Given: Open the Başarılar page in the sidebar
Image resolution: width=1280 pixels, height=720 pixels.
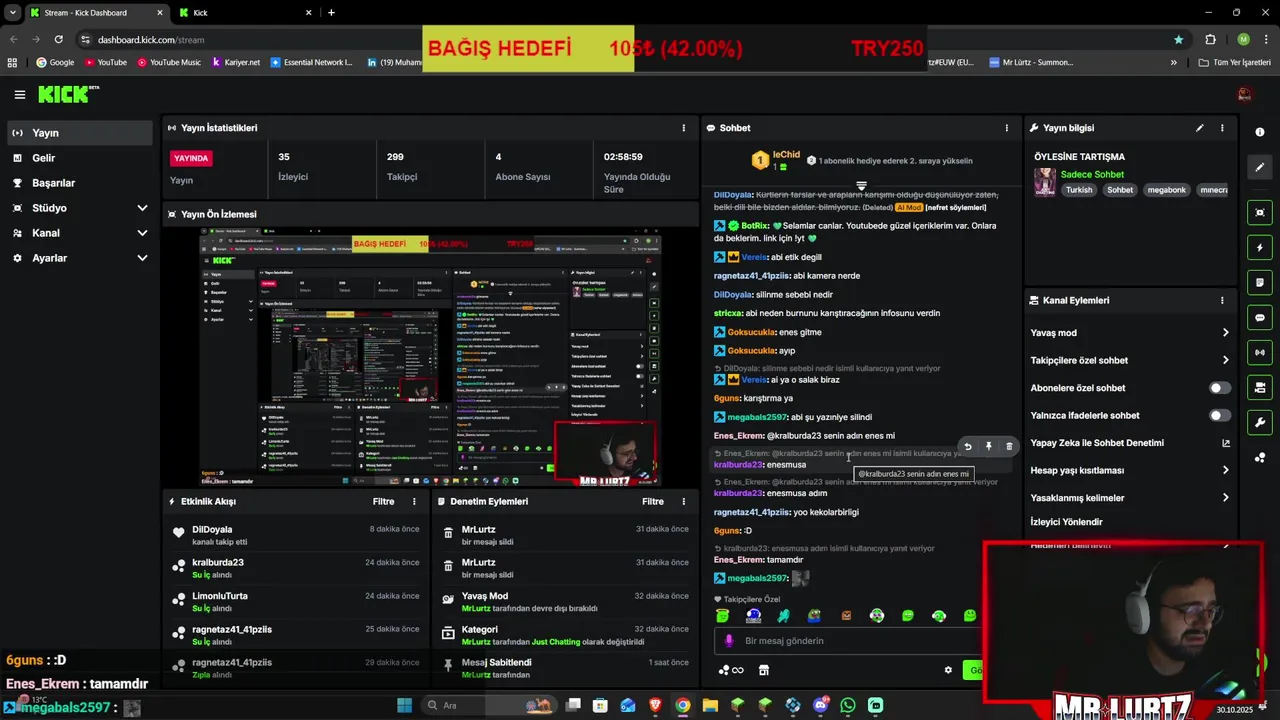Looking at the screenshot, I should point(80,183).
